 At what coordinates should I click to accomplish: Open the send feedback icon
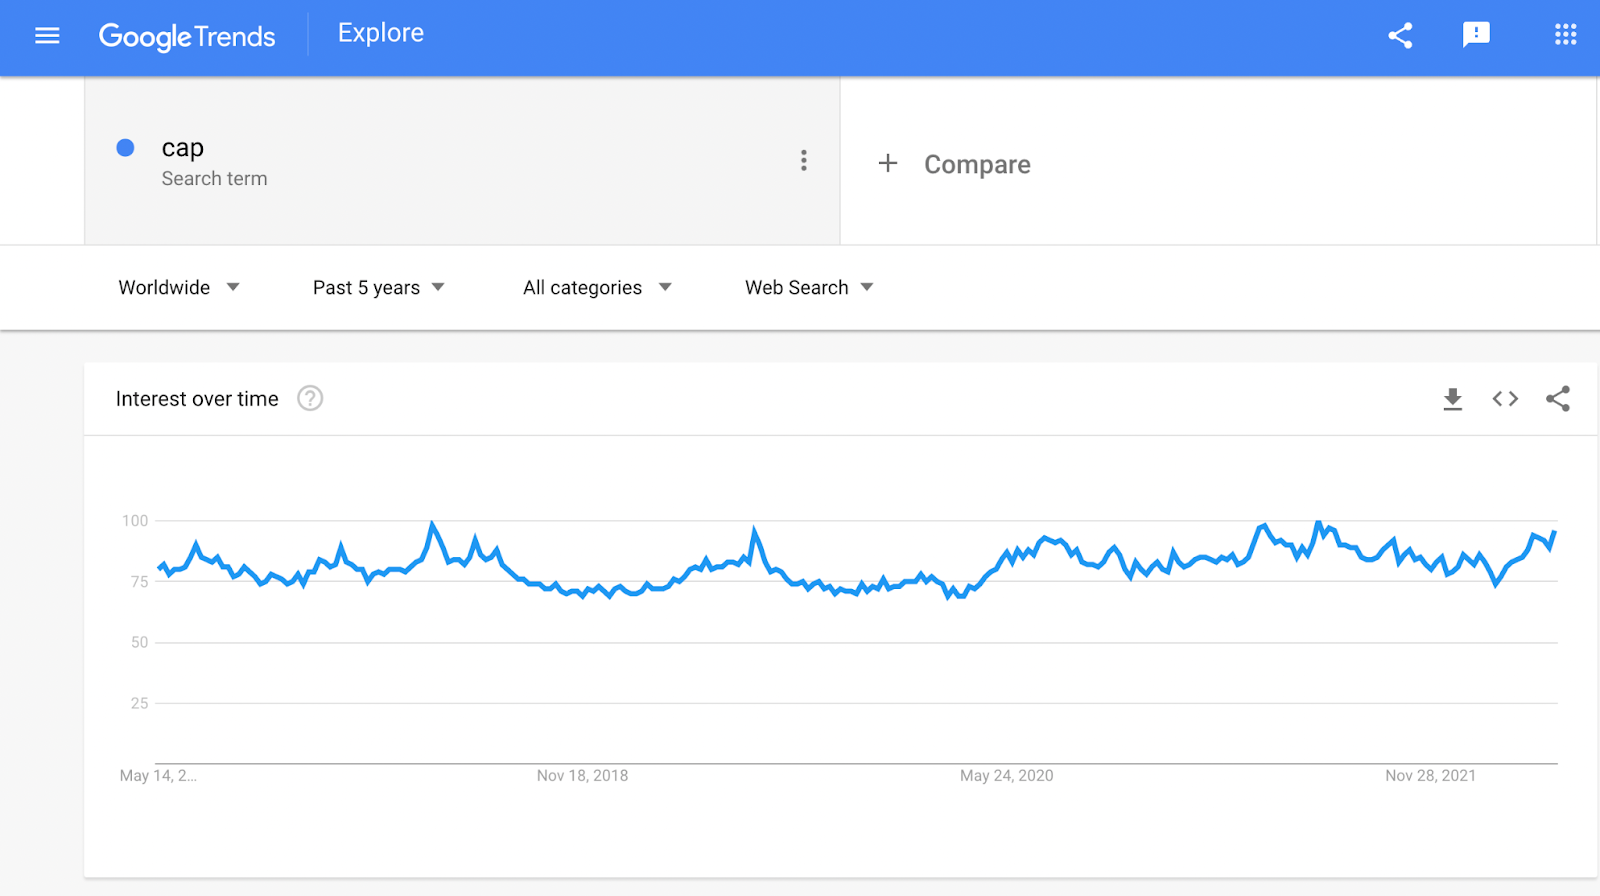click(1476, 35)
